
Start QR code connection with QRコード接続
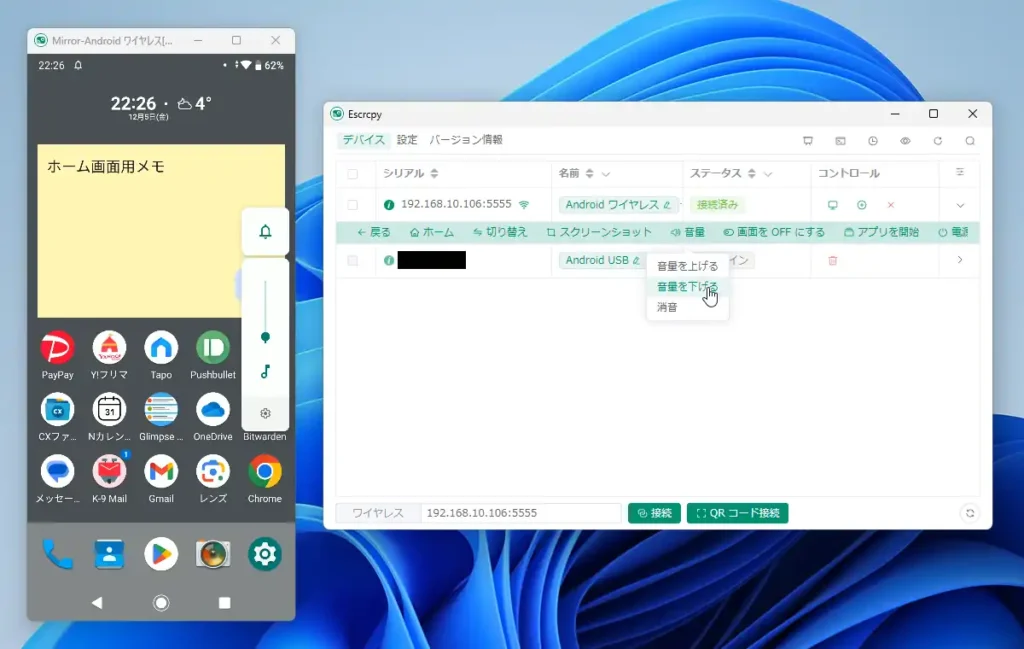pos(738,512)
